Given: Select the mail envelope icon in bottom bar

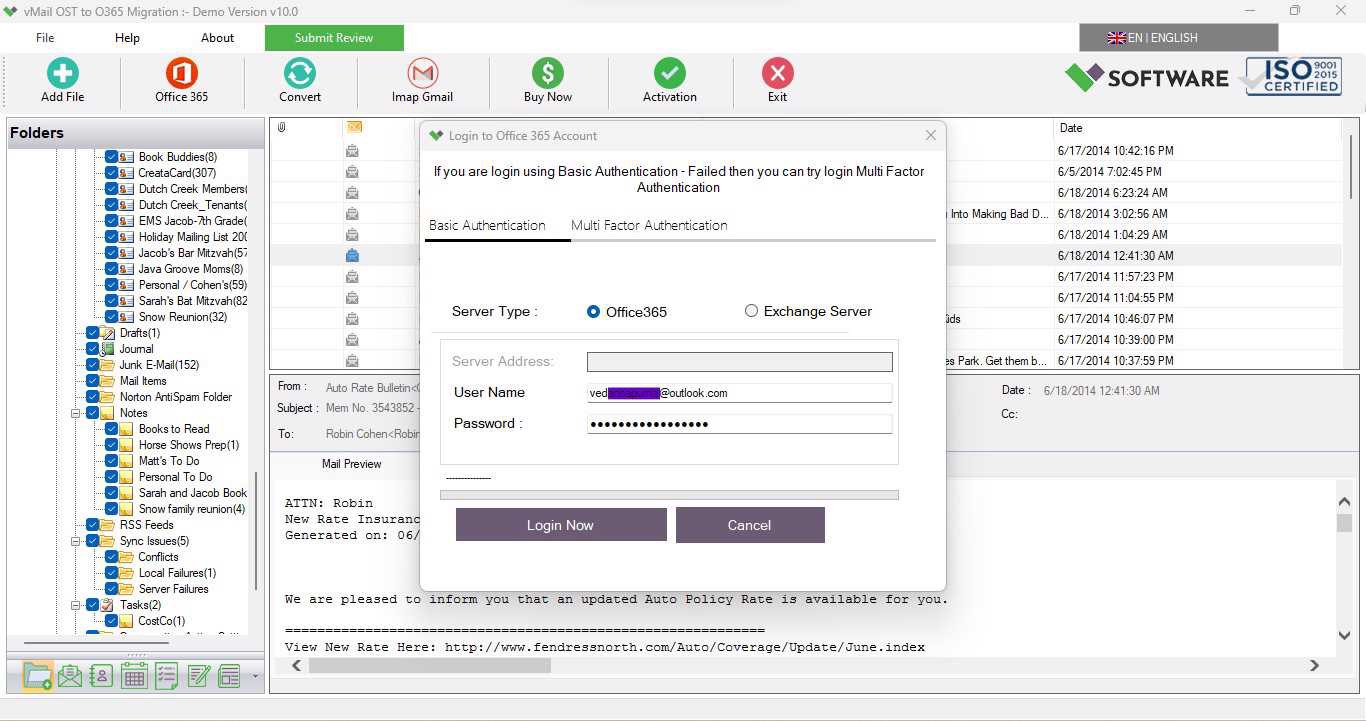Looking at the screenshot, I should [x=69, y=676].
